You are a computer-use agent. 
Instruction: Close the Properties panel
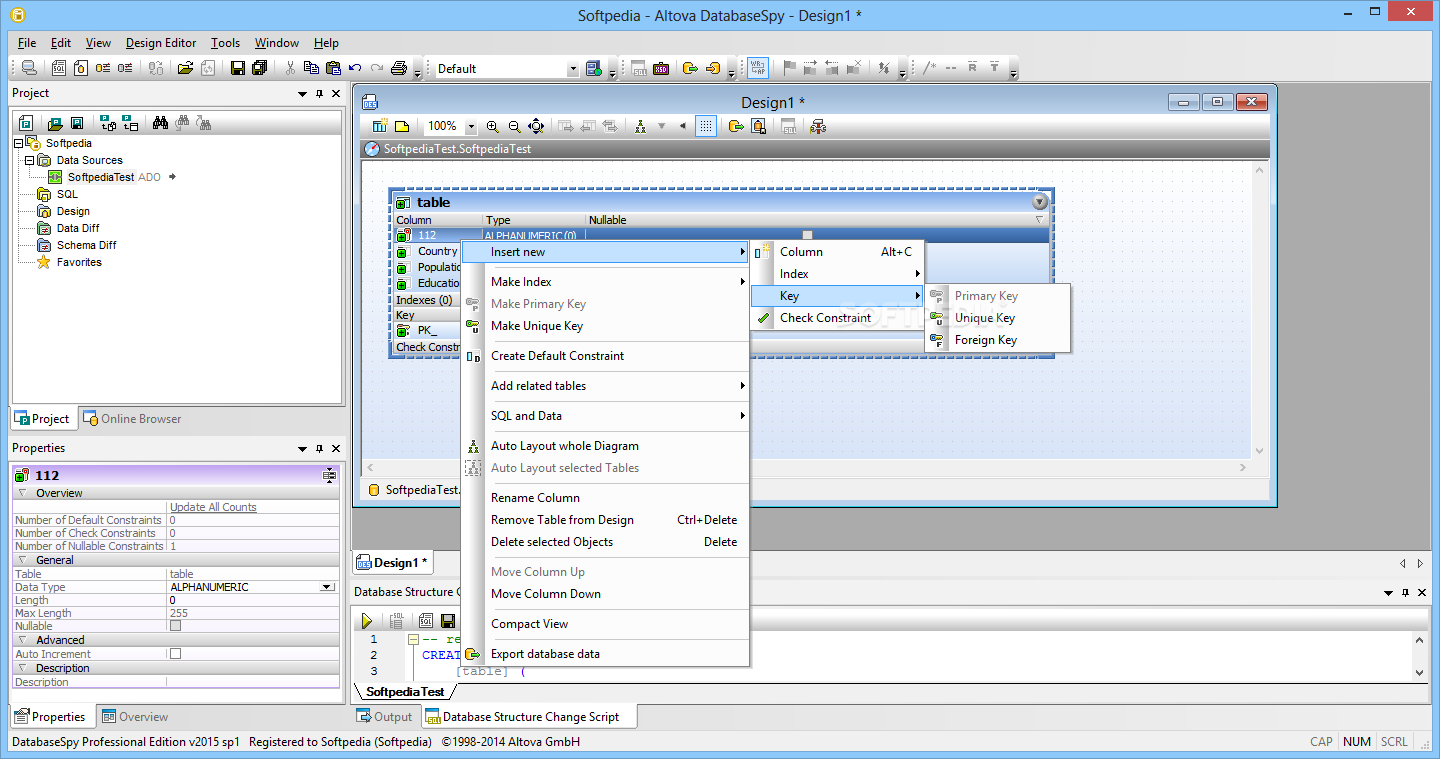coord(336,449)
